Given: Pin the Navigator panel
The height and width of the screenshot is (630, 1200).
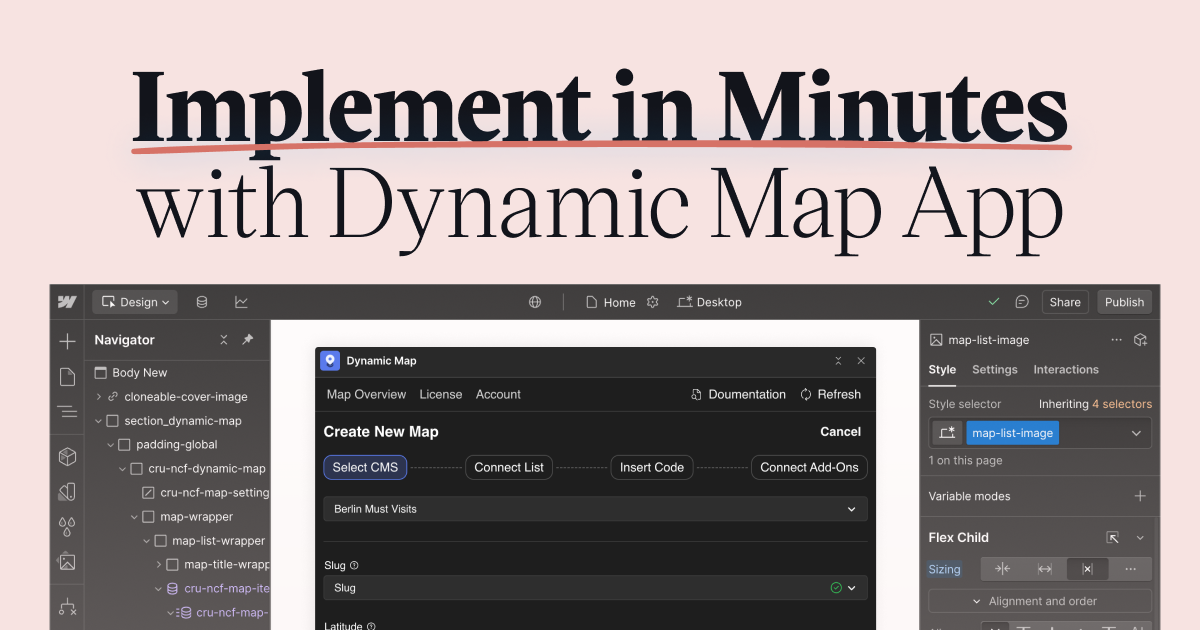Looking at the screenshot, I should tap(247, 340).
